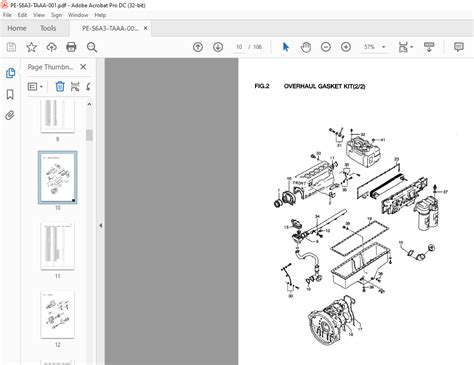Viewport: 474px width, 365px height.
Task: Select the arrow selection tool
Action: tap(286, 47)
